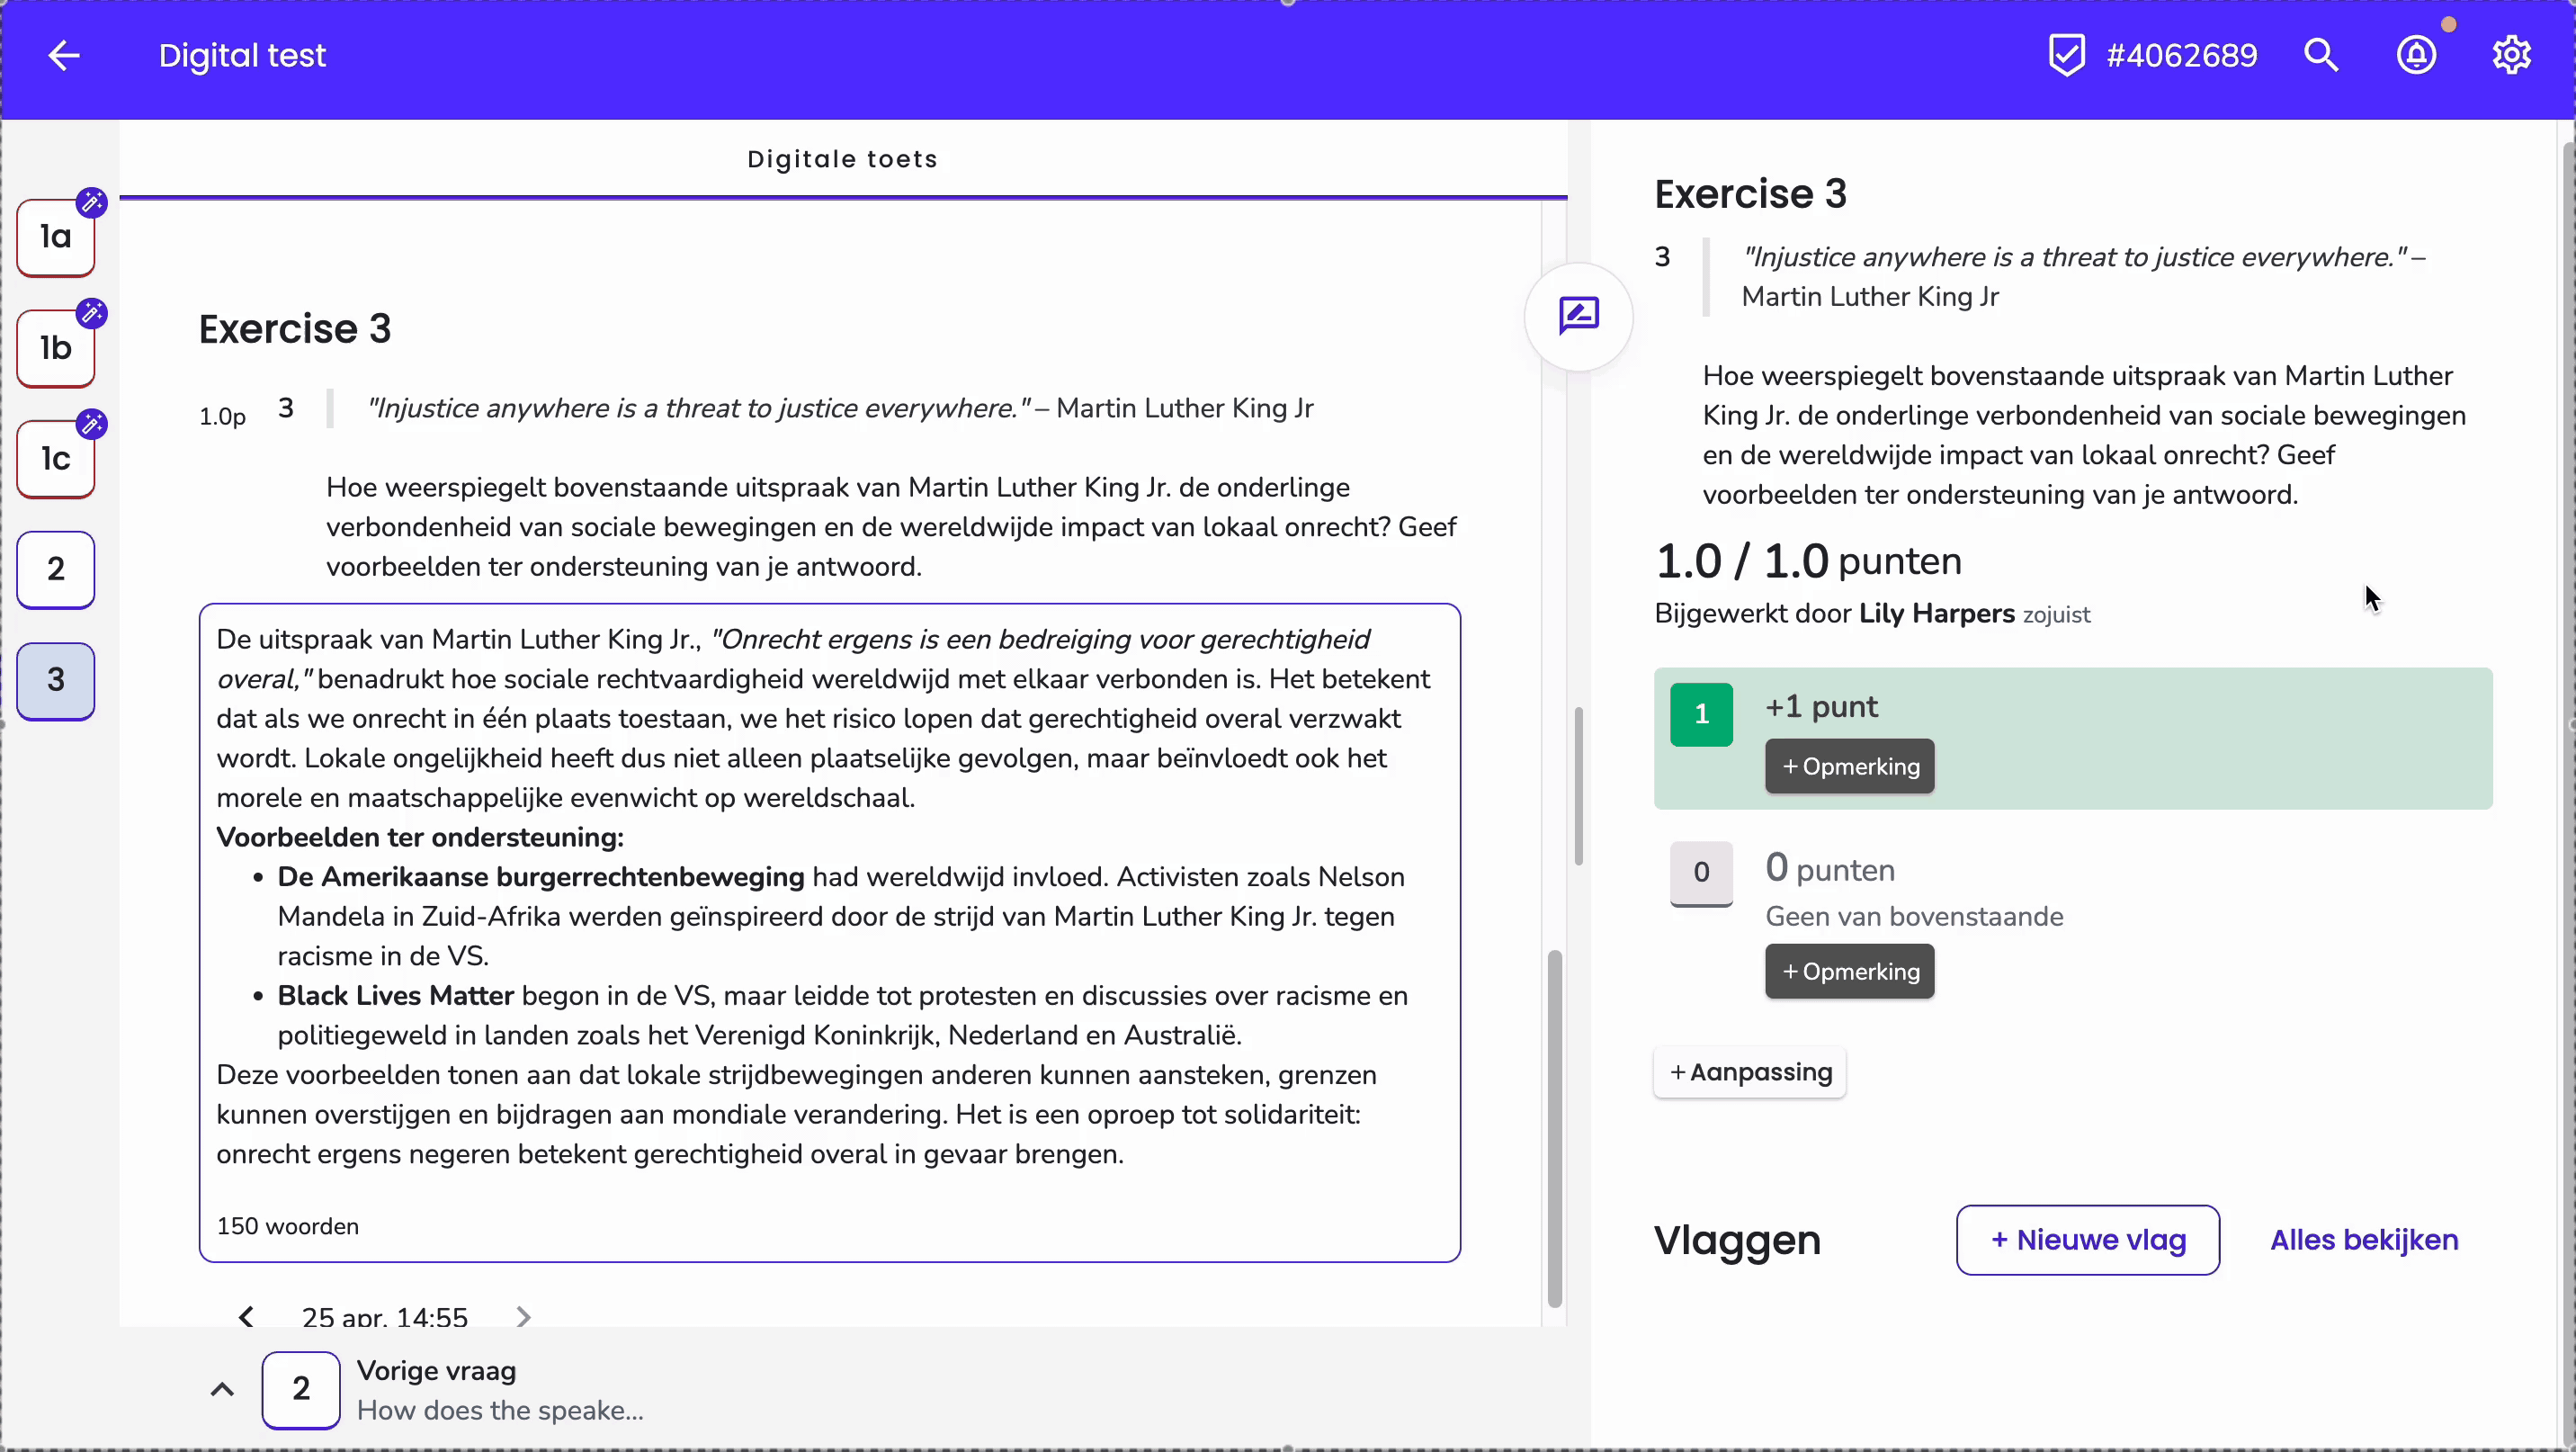Click the Digital test header title
Viewport: 2576px width, 1452px height.
point(242,56)
